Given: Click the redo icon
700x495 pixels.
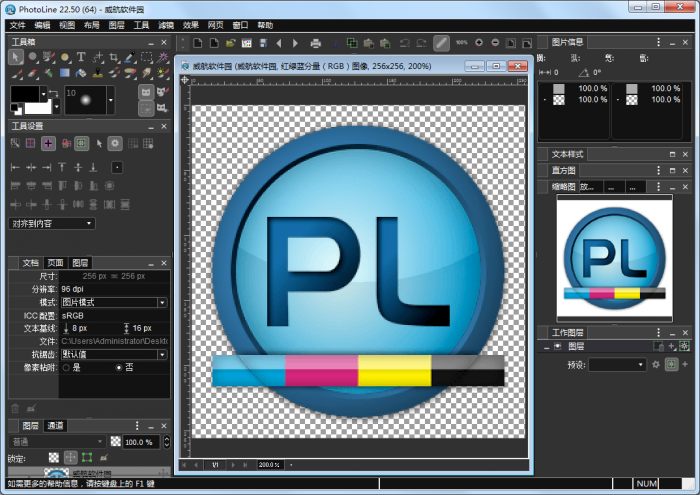Looking at the screenshot, I should [421, 43].
